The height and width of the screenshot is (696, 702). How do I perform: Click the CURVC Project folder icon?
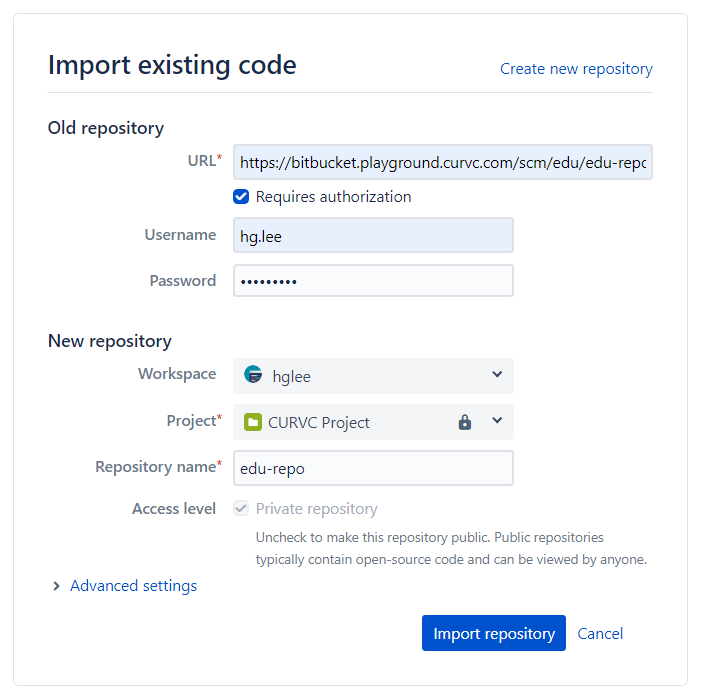(253, 422)
